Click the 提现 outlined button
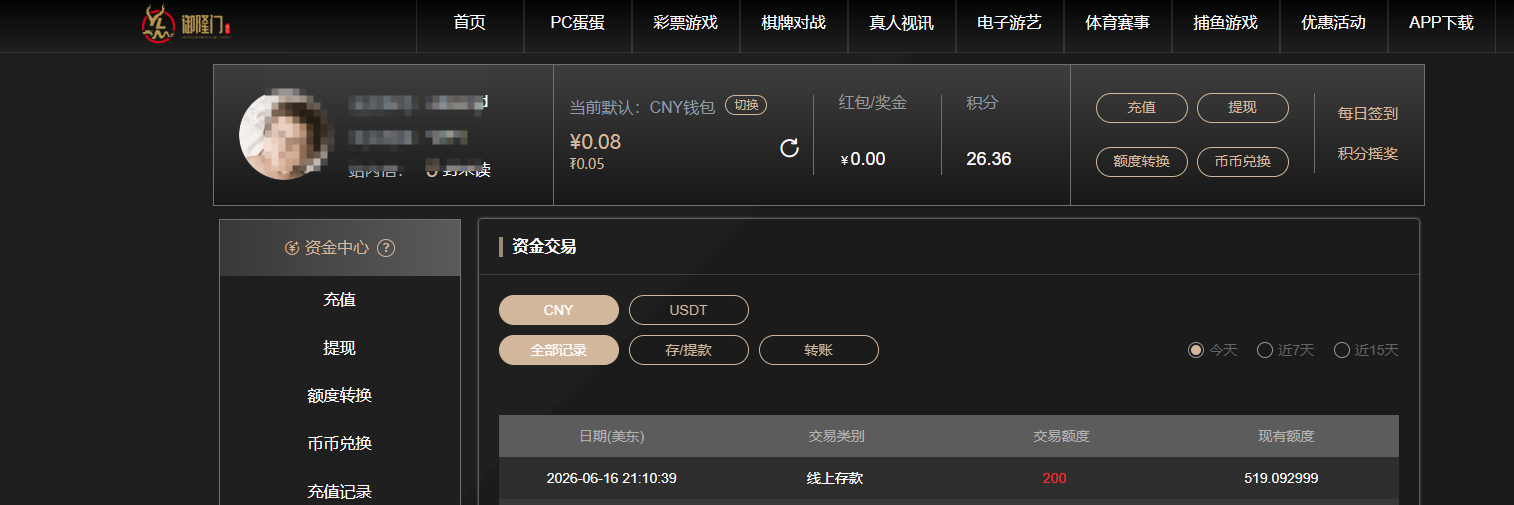The width and height of the screenshot is (1514, 505). (x=1242, y=108)
